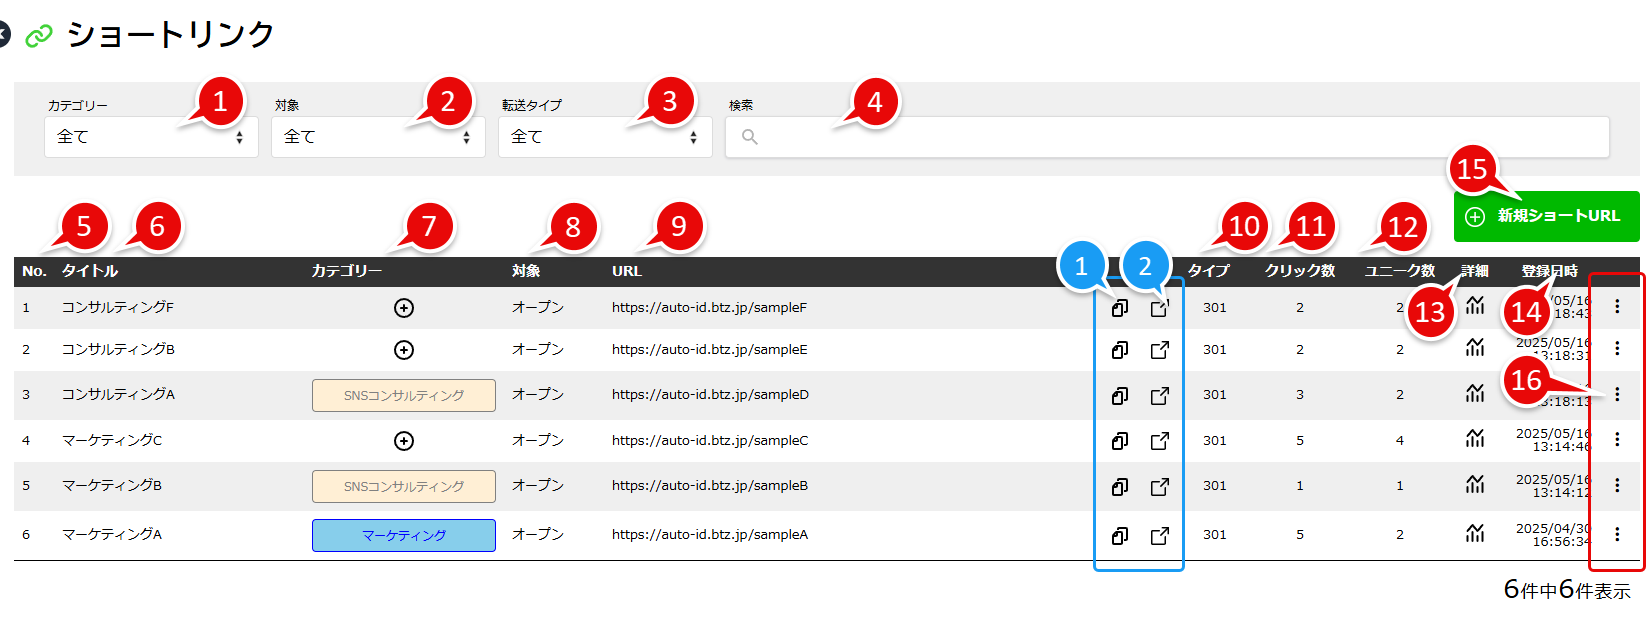Viewport: 1651px width, 626px height.
Task: Click the URL https://auto-id.btz.jp/sampleA
Action: 710,534
